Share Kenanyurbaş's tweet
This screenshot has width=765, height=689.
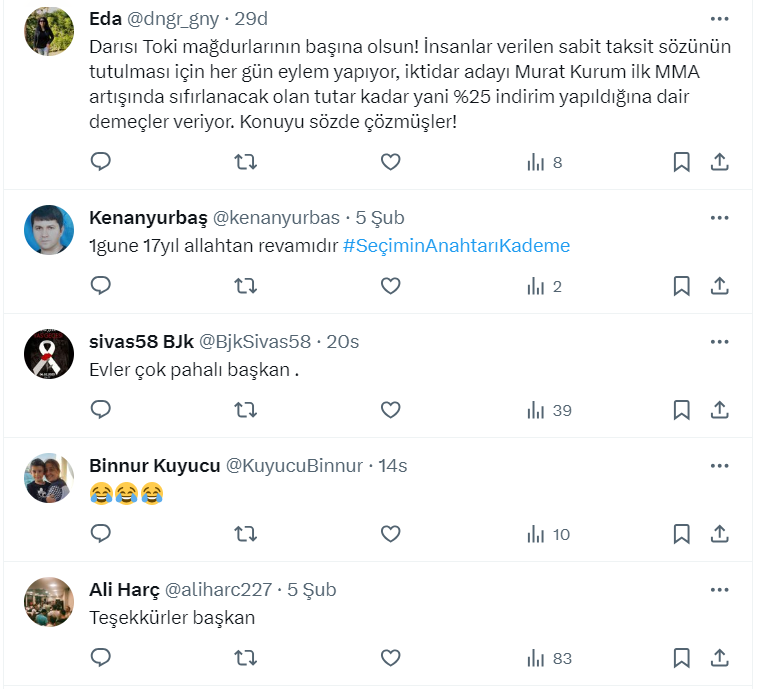pos(719,286)
